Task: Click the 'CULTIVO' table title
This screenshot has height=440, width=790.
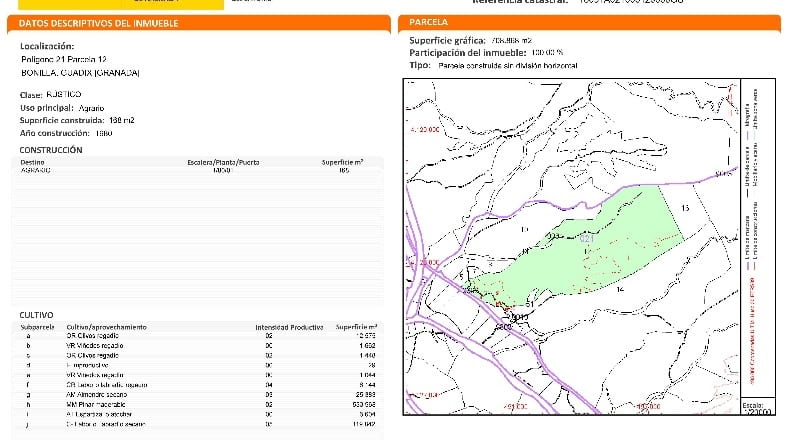Action: tap(36, 315)
